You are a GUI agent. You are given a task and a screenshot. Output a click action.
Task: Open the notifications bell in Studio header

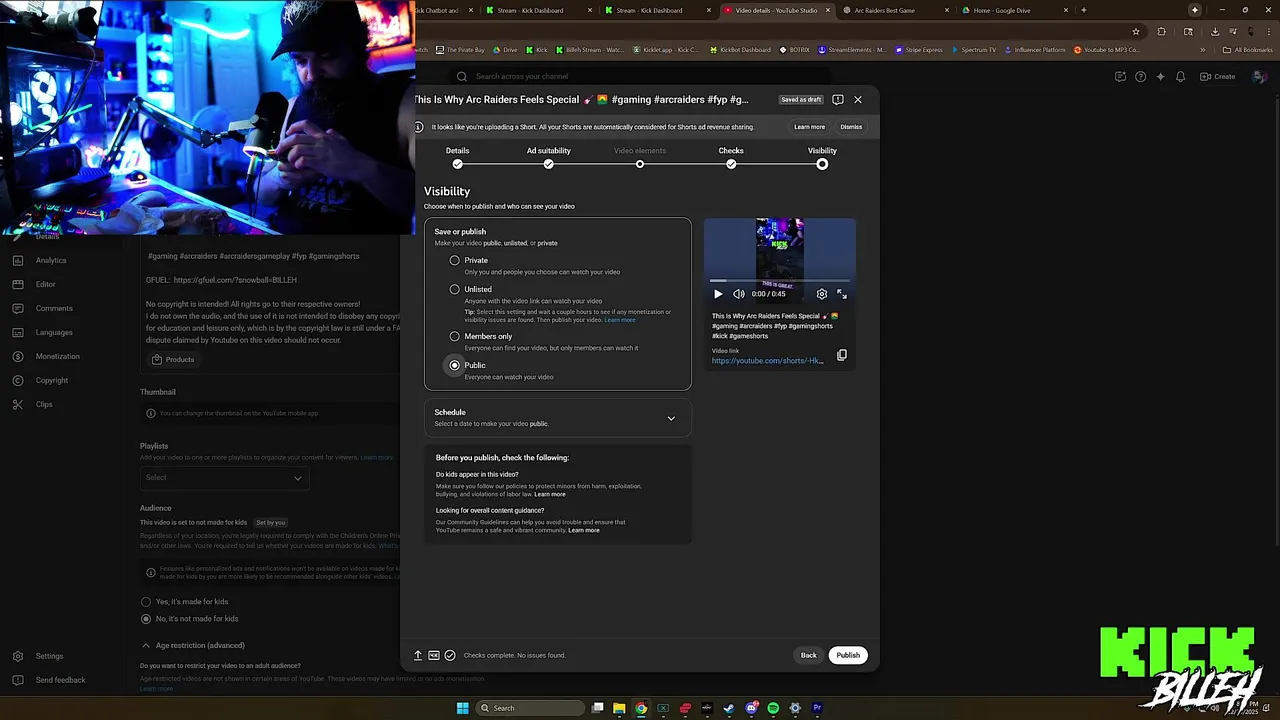click(x=1181, y=77)
